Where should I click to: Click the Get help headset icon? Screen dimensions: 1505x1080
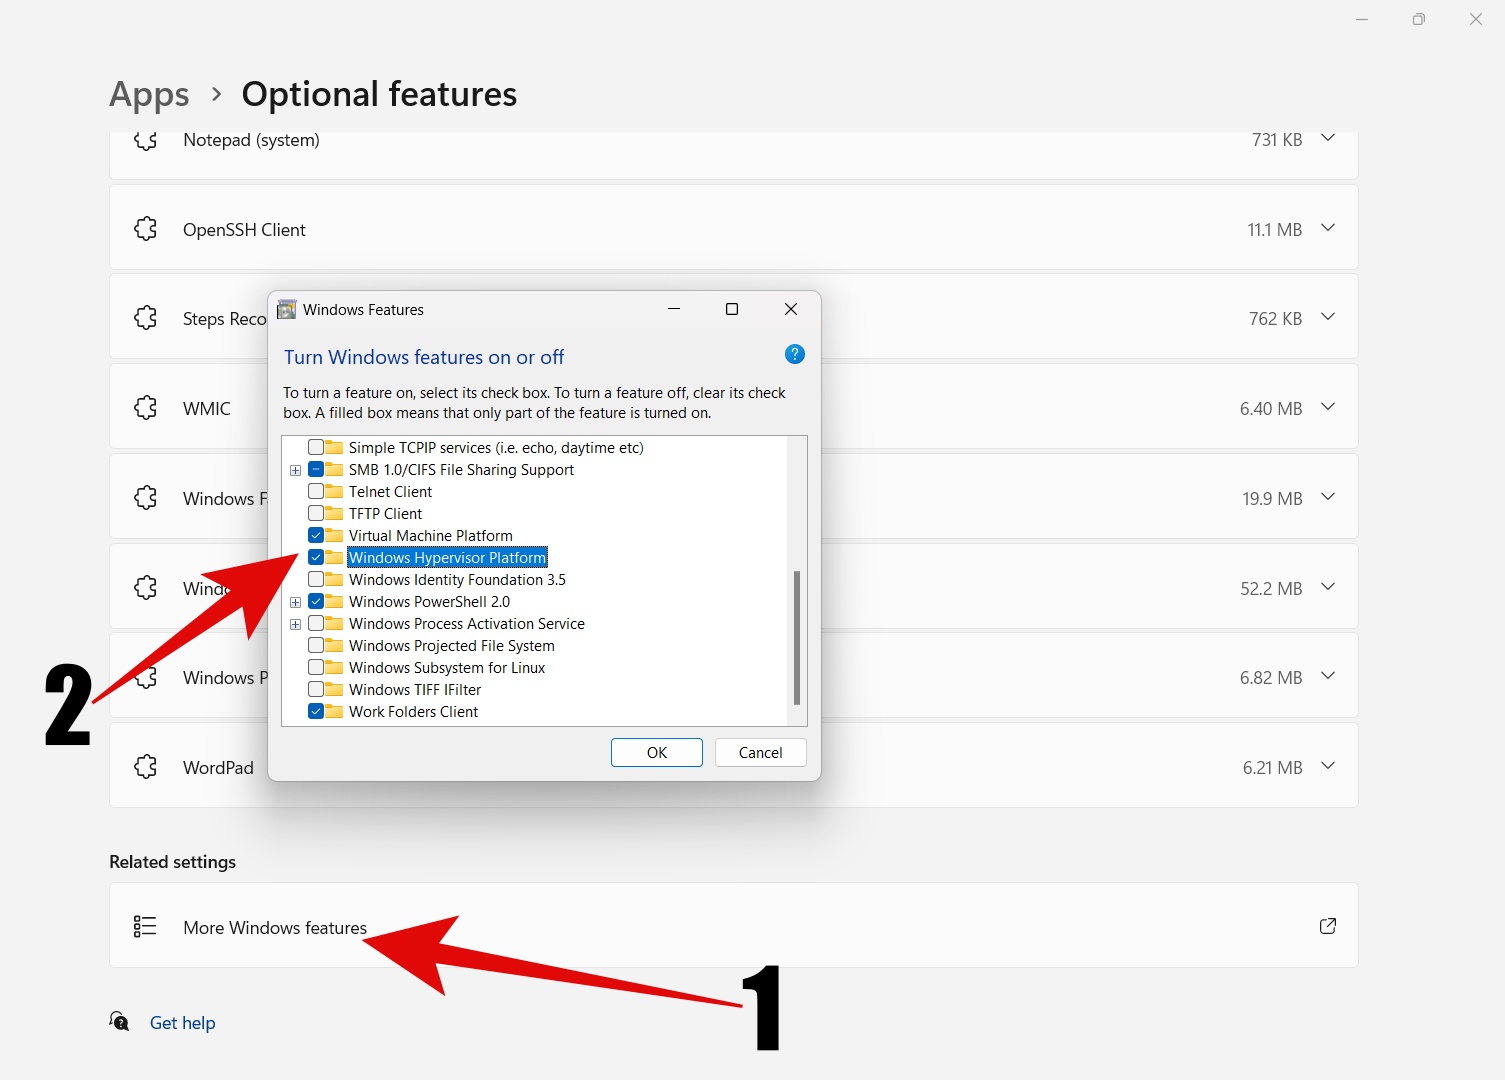click(x=120, y=1021)
